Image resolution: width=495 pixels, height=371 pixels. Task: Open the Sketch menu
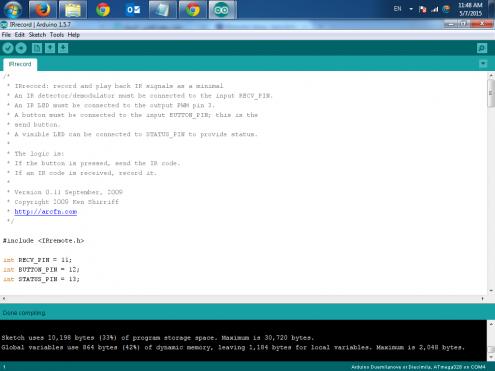37,35
